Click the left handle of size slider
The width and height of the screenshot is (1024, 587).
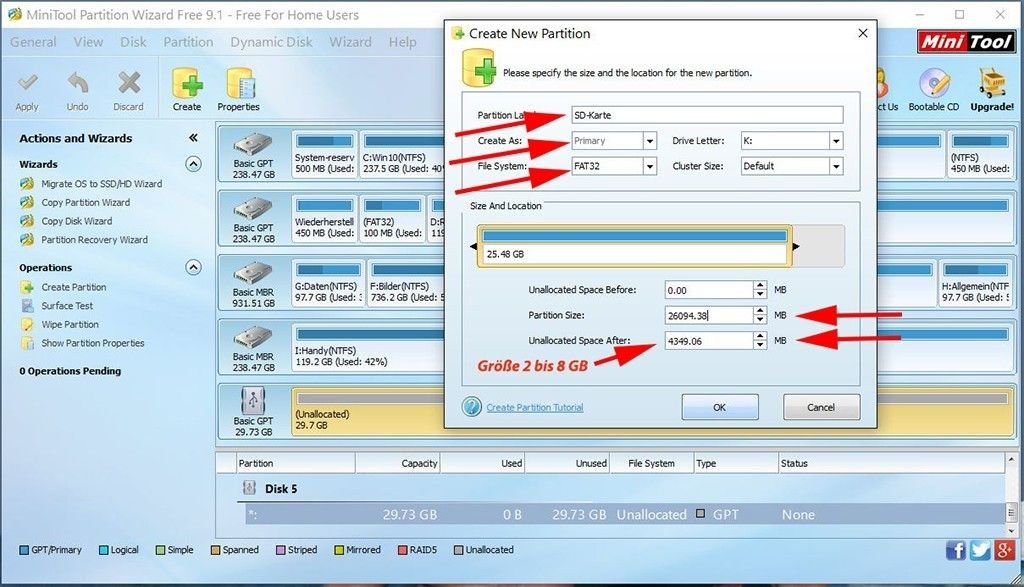473,247
